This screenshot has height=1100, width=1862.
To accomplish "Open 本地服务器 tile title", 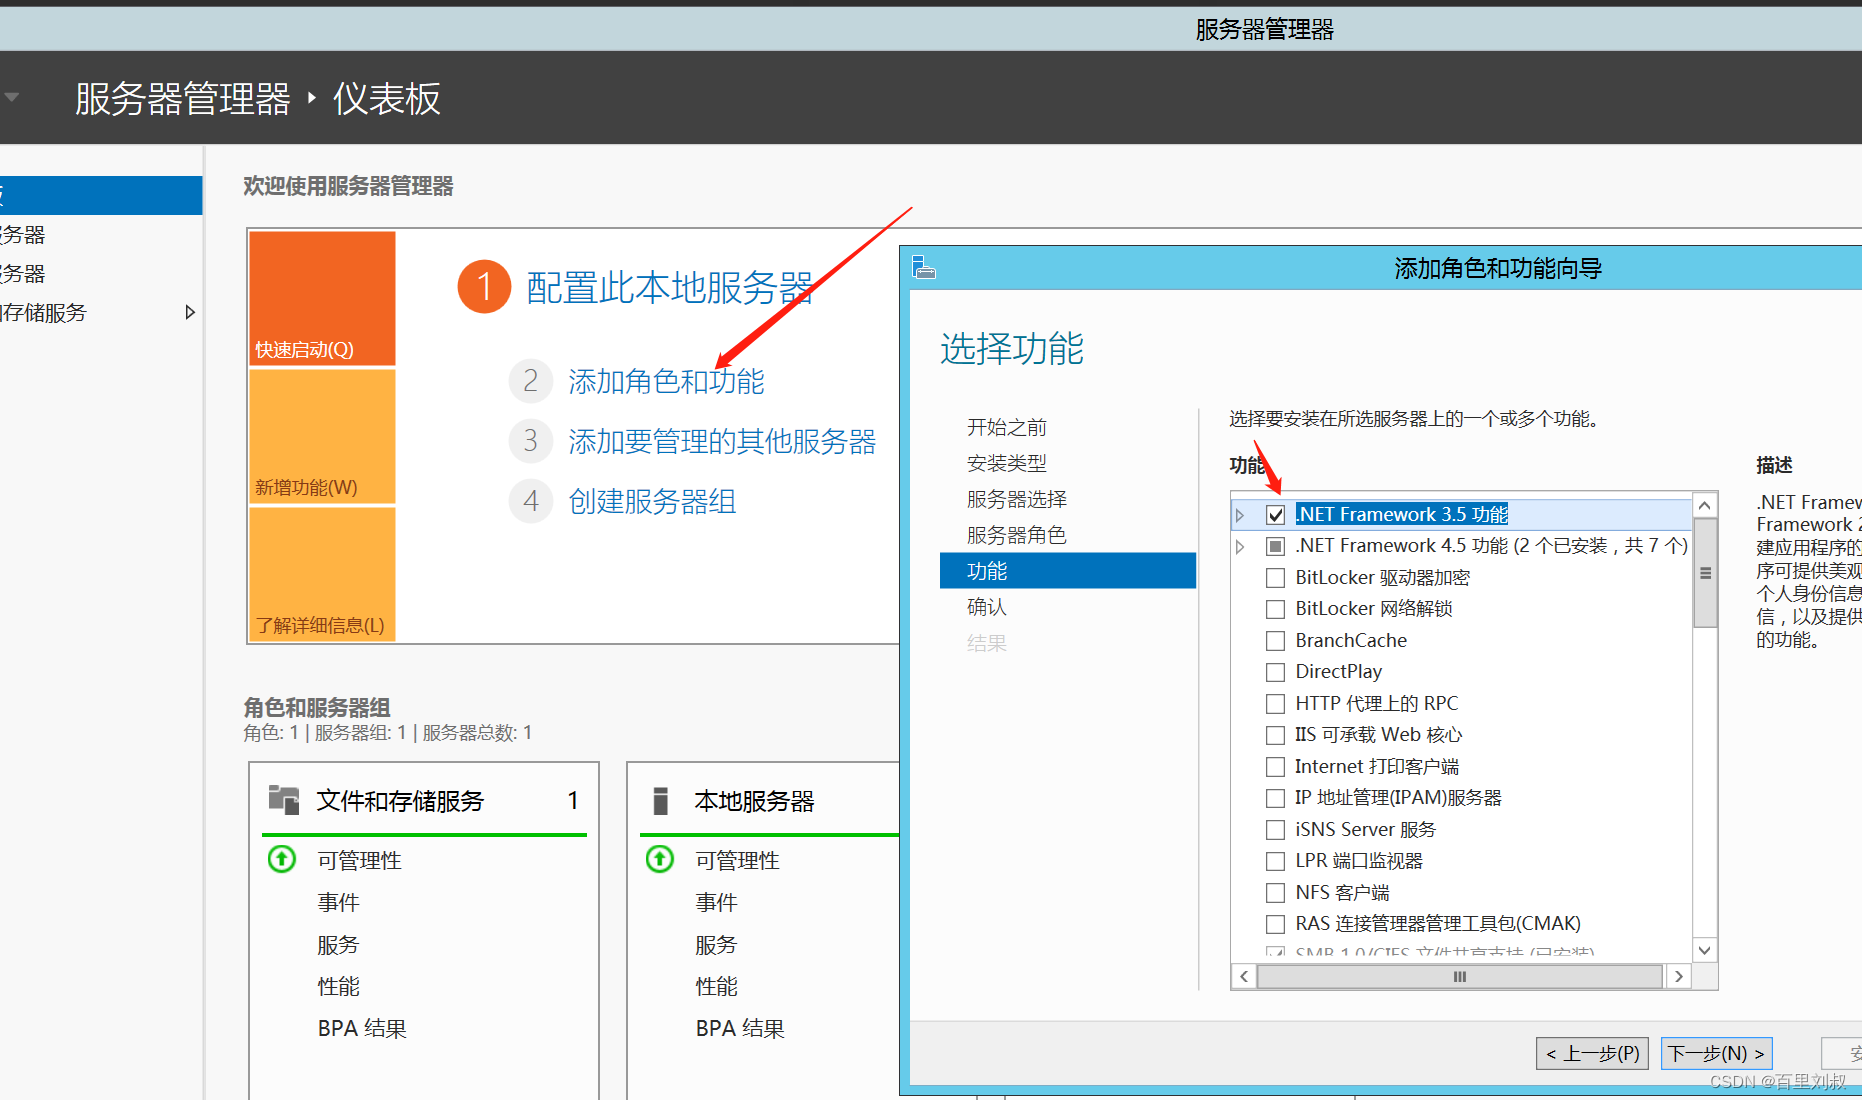I will [x=755, y=801].
